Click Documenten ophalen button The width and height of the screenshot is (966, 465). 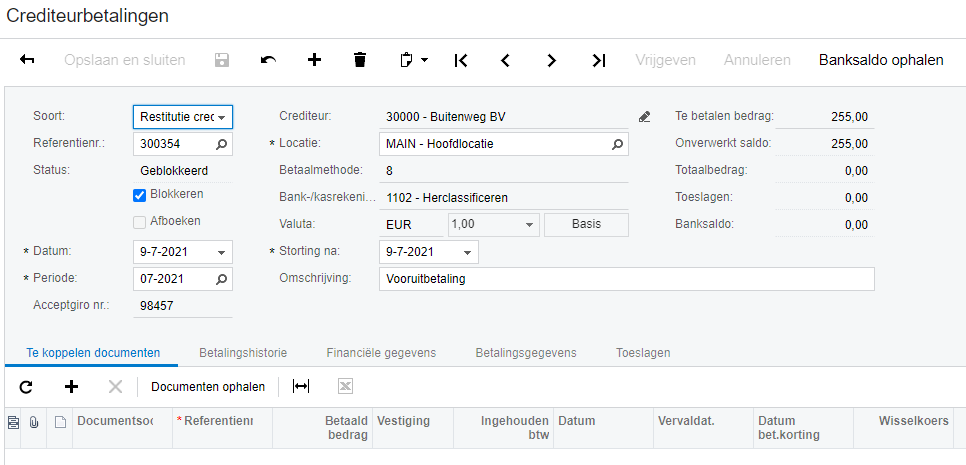[208, 386]
